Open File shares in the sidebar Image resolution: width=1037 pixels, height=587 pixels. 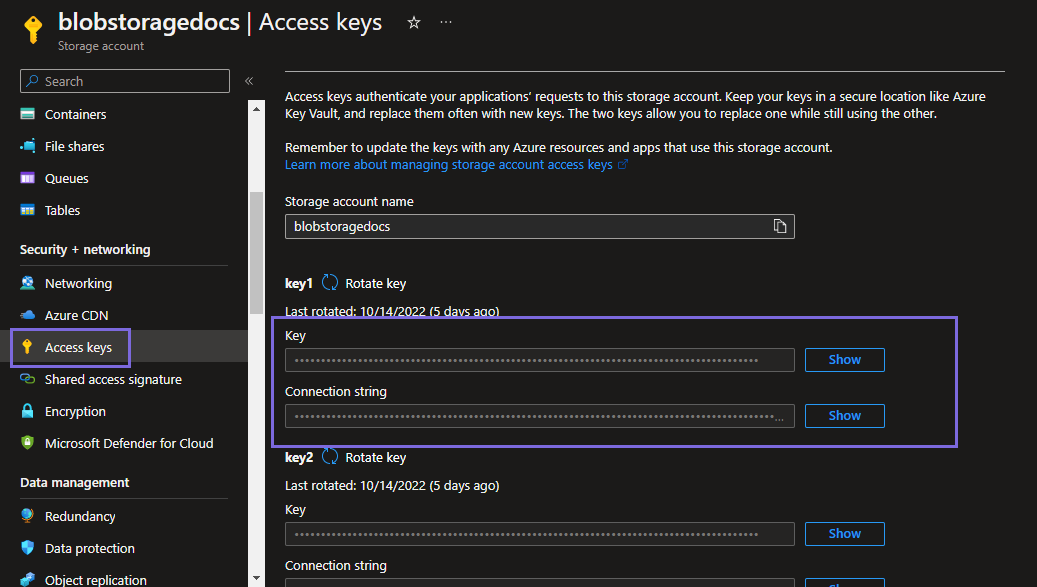[74, 146]
